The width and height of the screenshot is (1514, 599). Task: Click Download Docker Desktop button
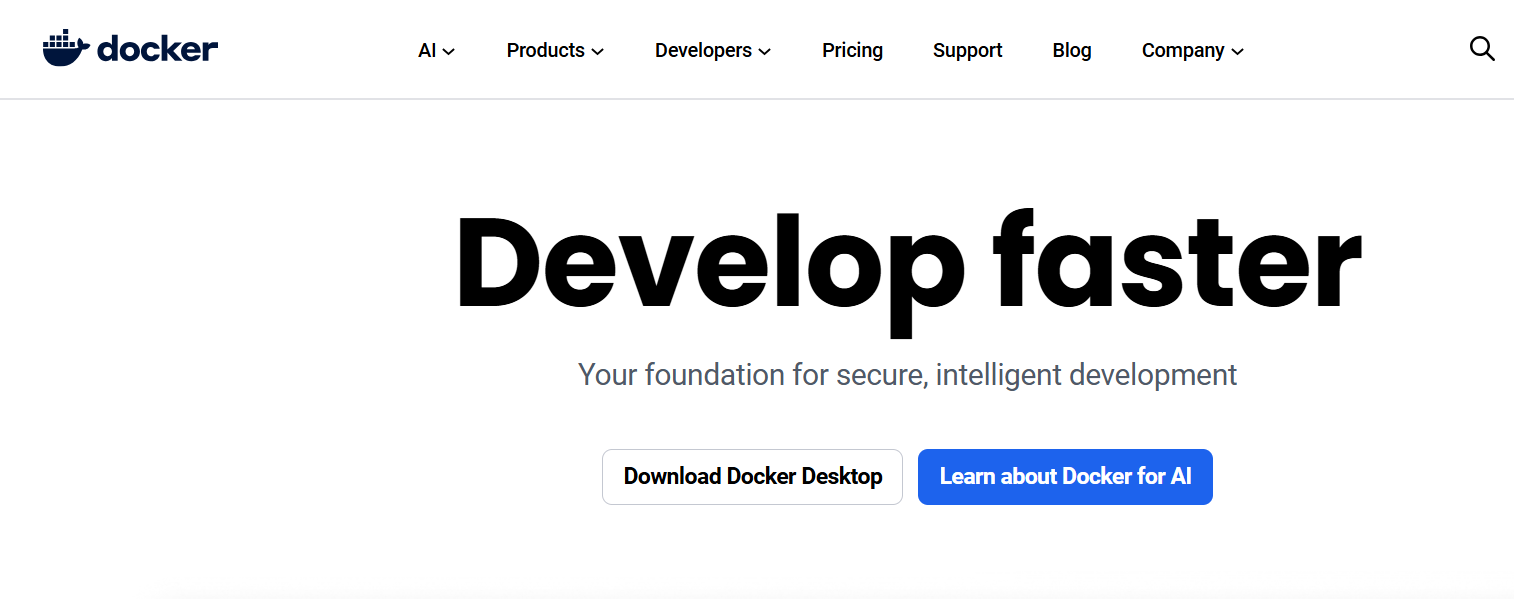click(752, 477)
